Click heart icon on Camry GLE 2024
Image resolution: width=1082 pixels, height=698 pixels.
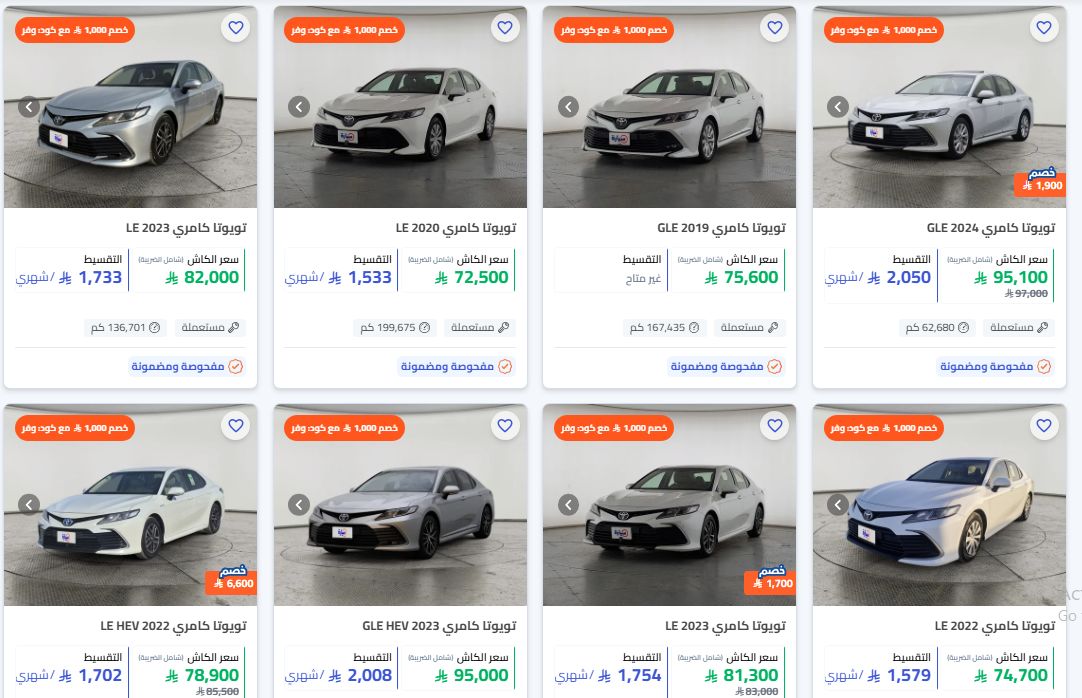[1044, 28]
